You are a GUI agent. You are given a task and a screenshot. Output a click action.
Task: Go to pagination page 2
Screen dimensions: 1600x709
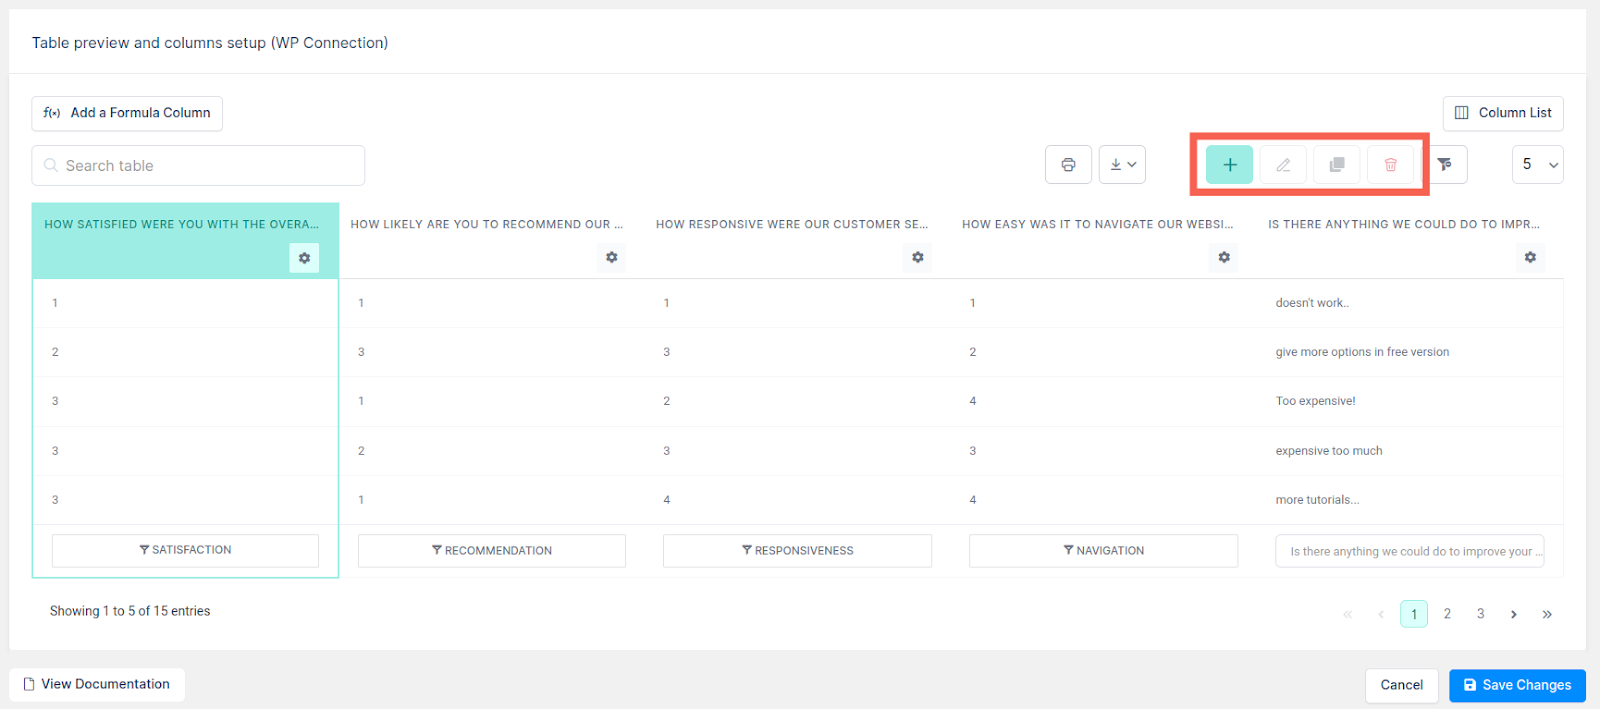(1447, 614)
